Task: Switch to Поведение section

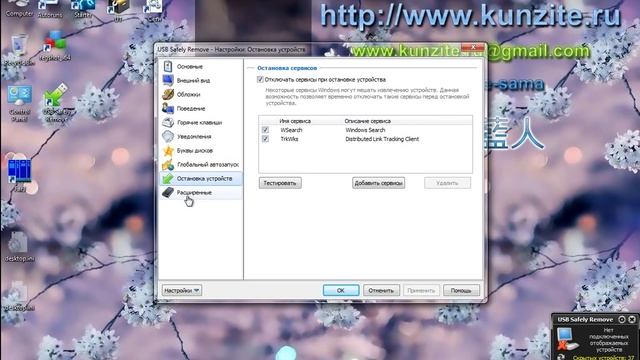Action: tap(191, 108)
